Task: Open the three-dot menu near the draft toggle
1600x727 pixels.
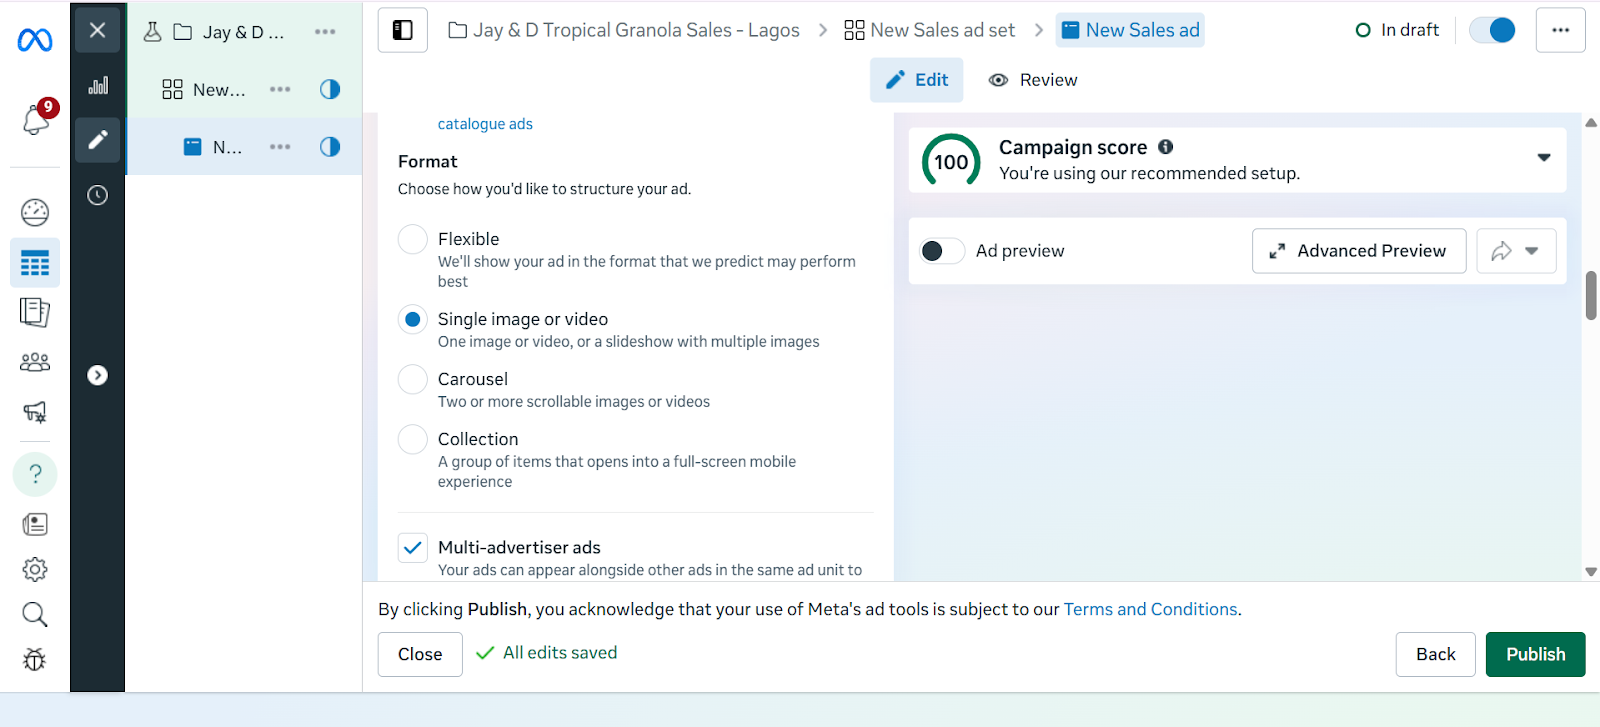Action: point(1560,30)
